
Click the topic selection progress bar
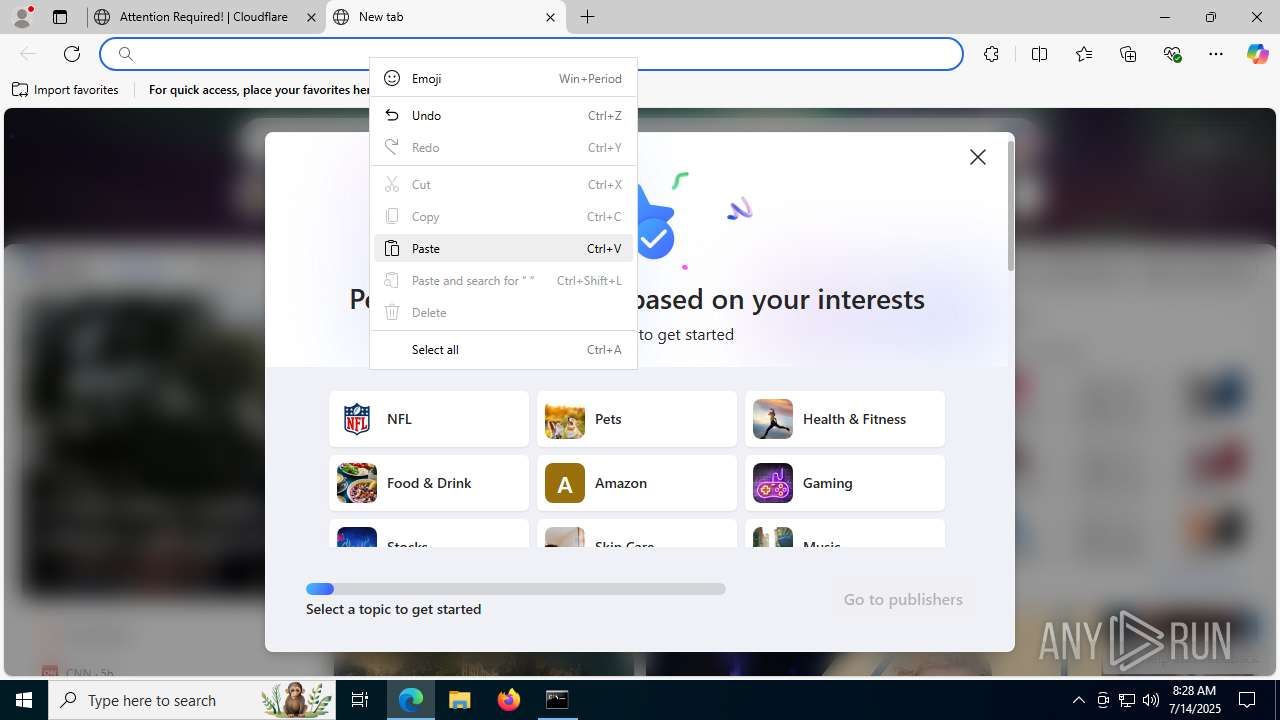[x=516, y=589]
